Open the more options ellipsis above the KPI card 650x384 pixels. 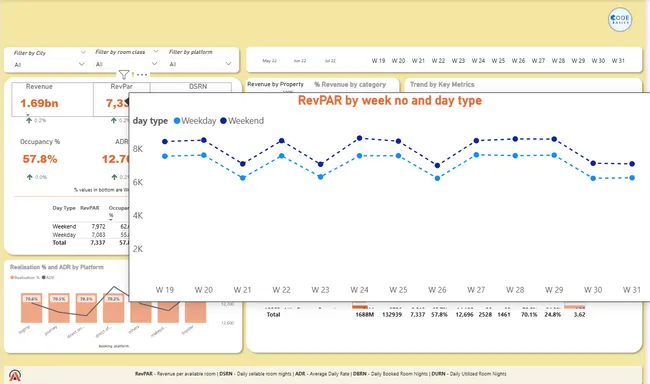click(x=142, y=75)
